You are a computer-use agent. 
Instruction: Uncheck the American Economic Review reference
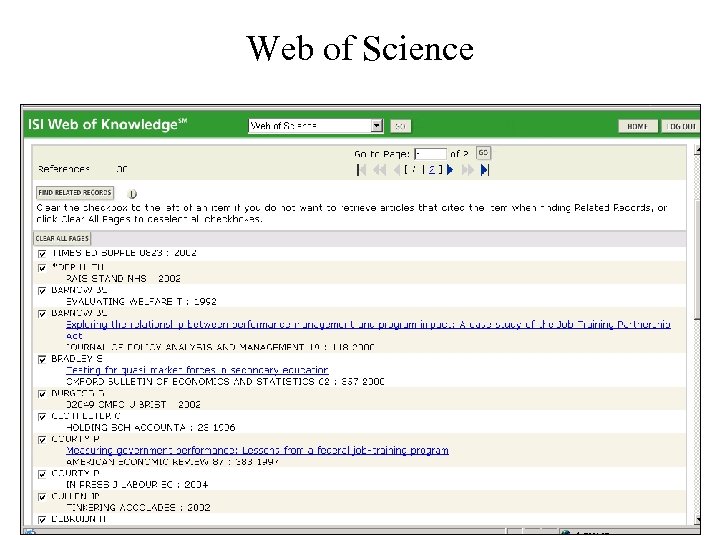42,440
